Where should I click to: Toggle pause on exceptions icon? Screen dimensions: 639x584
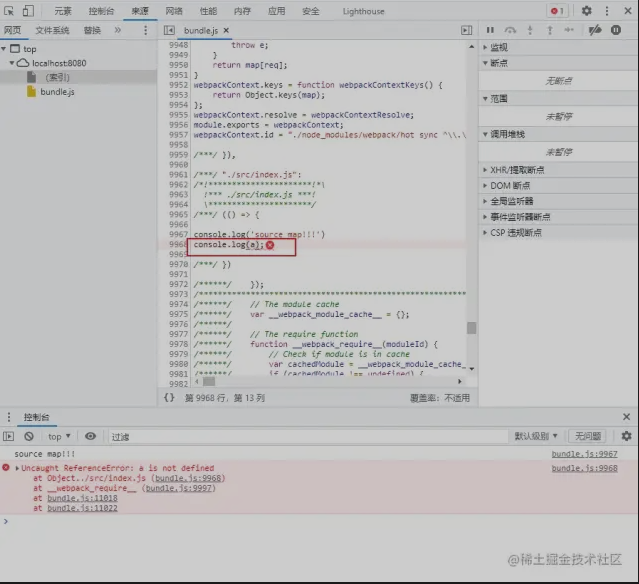click(x=616, y=30)
